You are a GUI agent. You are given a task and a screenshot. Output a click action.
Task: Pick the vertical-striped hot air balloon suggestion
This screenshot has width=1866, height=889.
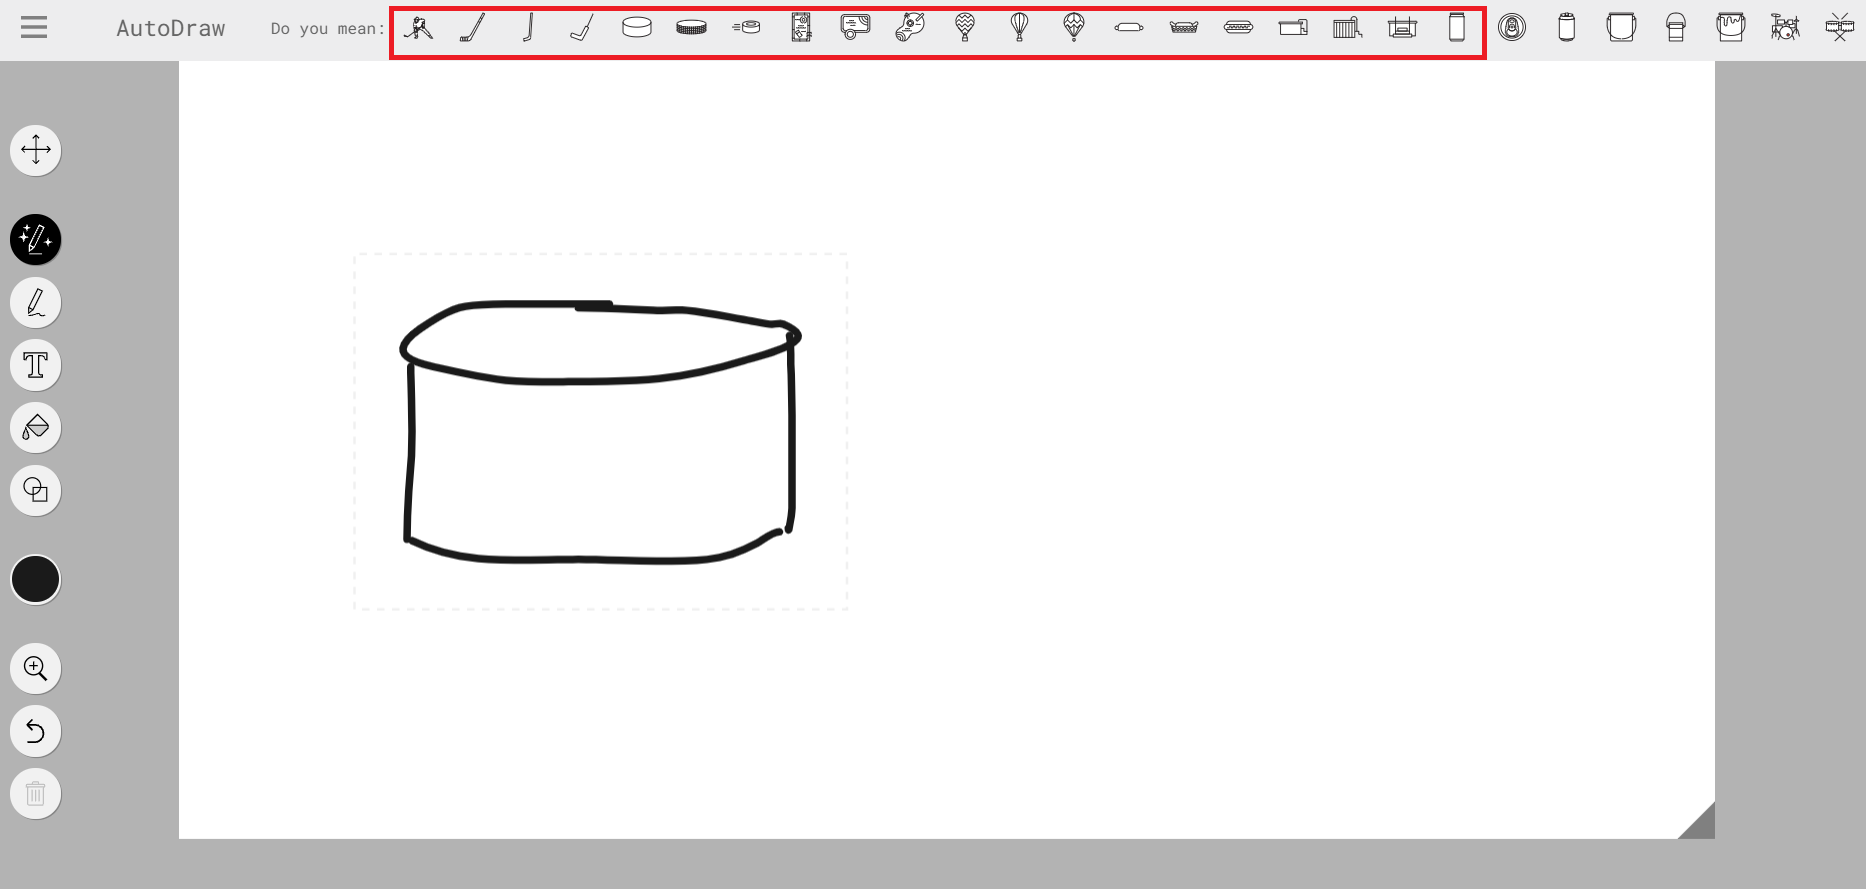(x=1019, y=27)
